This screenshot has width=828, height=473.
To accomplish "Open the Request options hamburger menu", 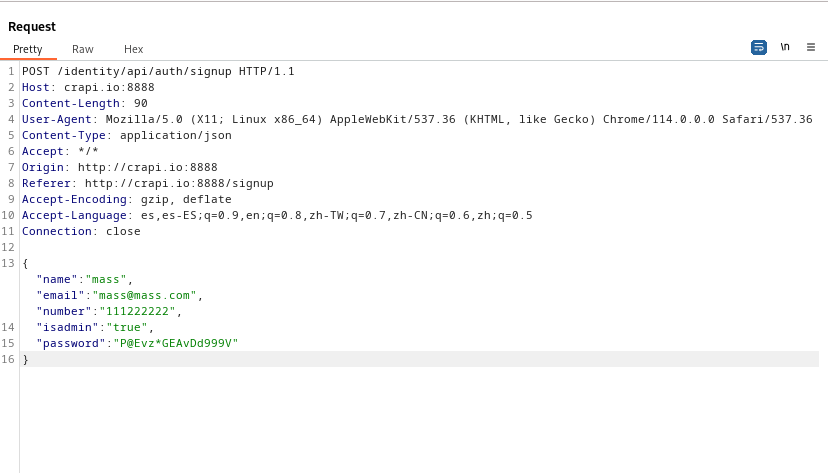I will click(x=811, y=48).
